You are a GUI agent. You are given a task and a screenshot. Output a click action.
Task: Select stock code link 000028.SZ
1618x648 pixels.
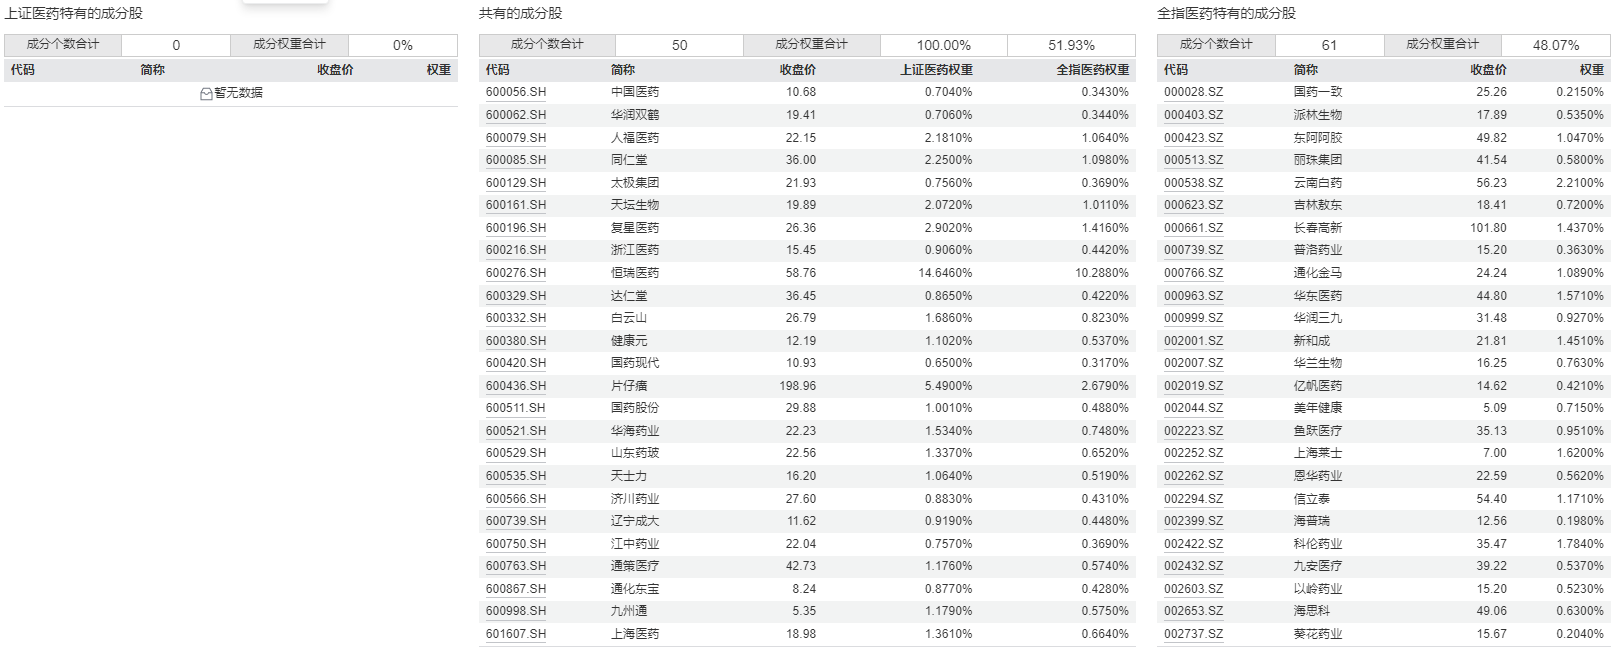pyautogui.click(x=1193, y=92)
